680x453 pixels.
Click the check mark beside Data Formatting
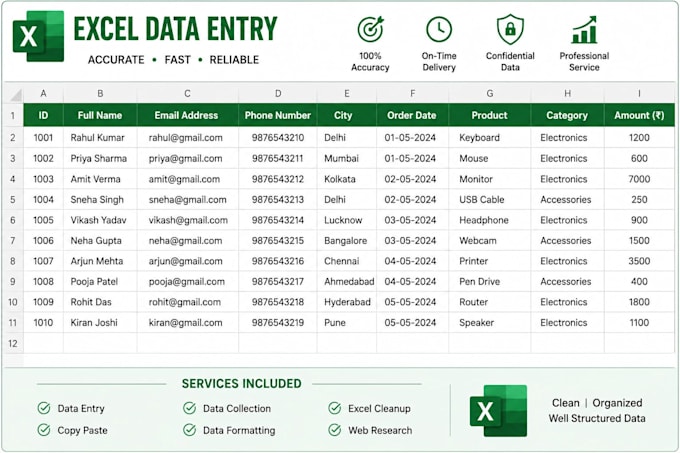190,430
